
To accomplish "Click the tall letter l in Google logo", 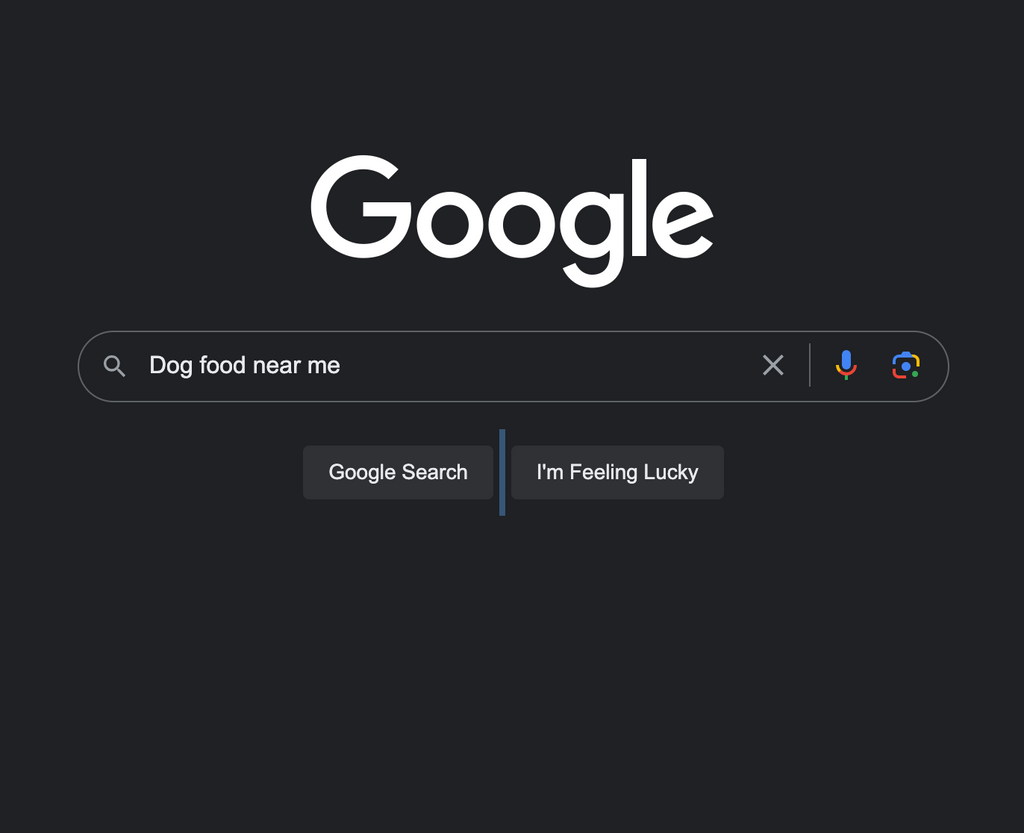I will (639, 207).
